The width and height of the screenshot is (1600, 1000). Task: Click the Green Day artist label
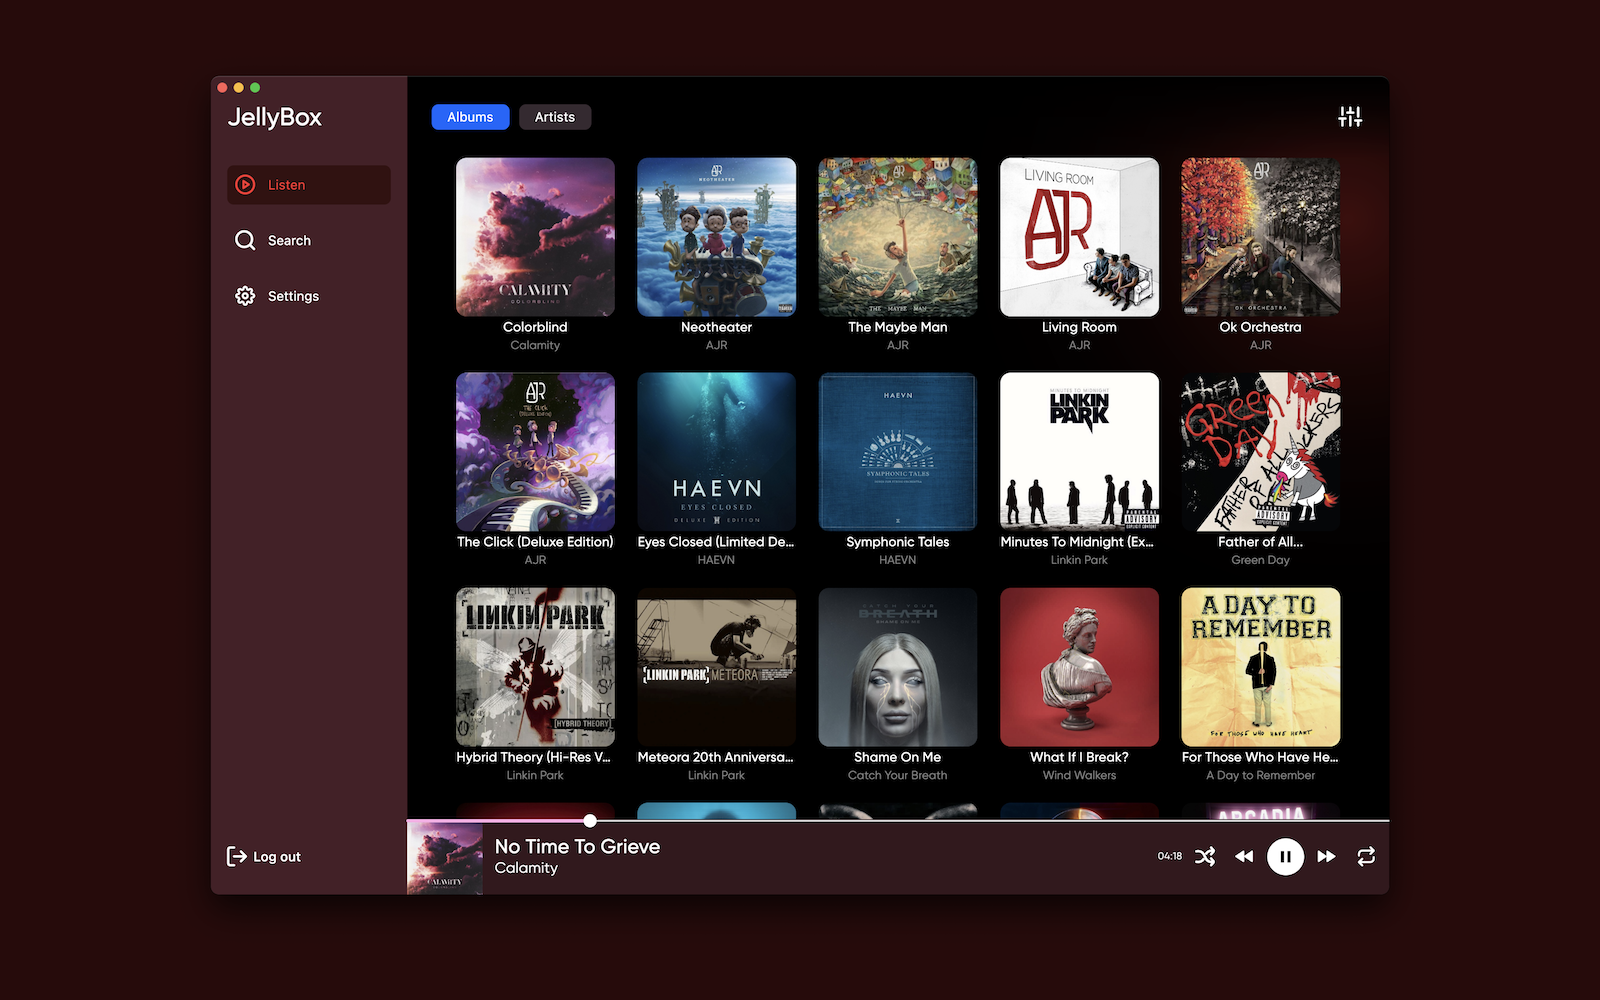point(1260,560)
